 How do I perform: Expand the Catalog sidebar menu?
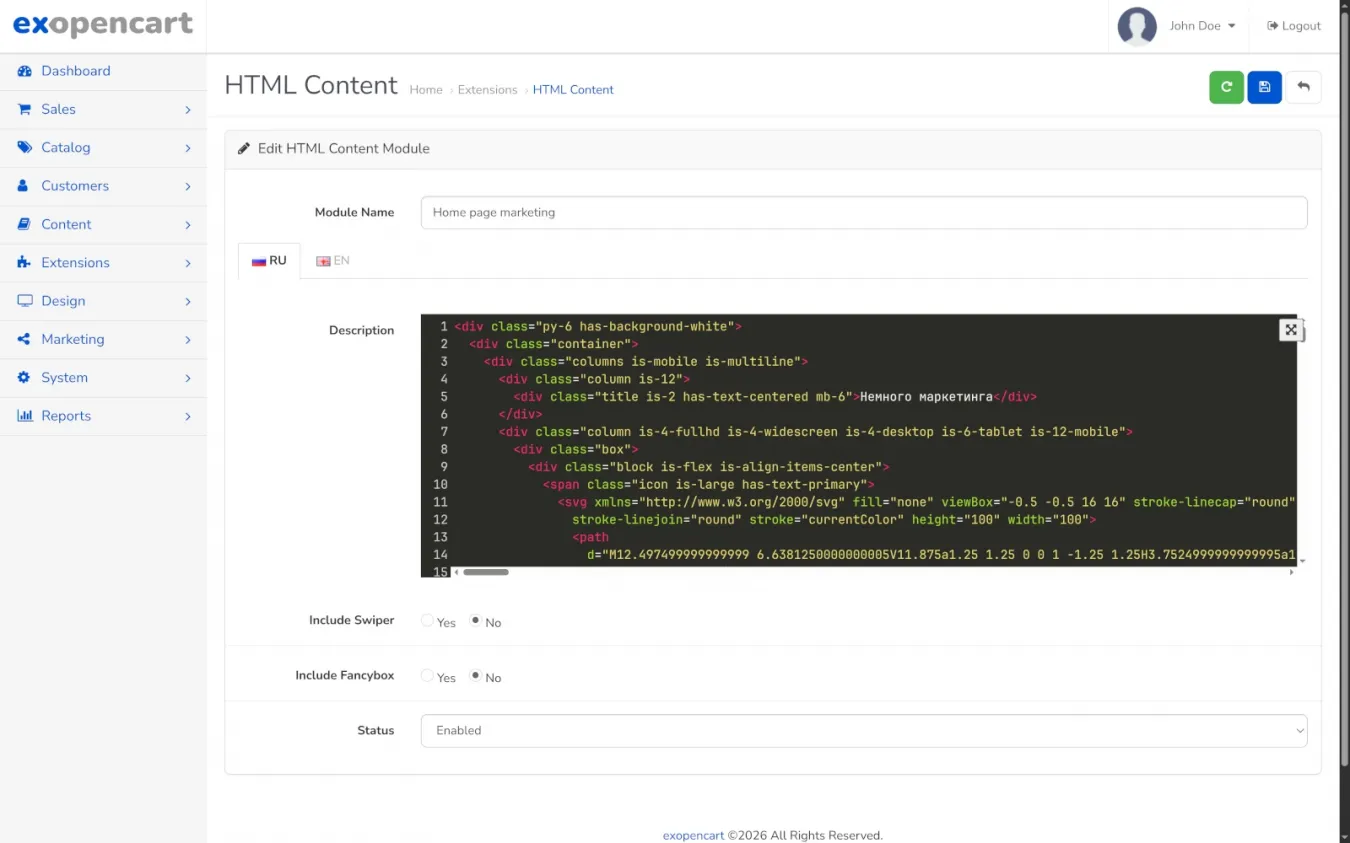point(103,148)
